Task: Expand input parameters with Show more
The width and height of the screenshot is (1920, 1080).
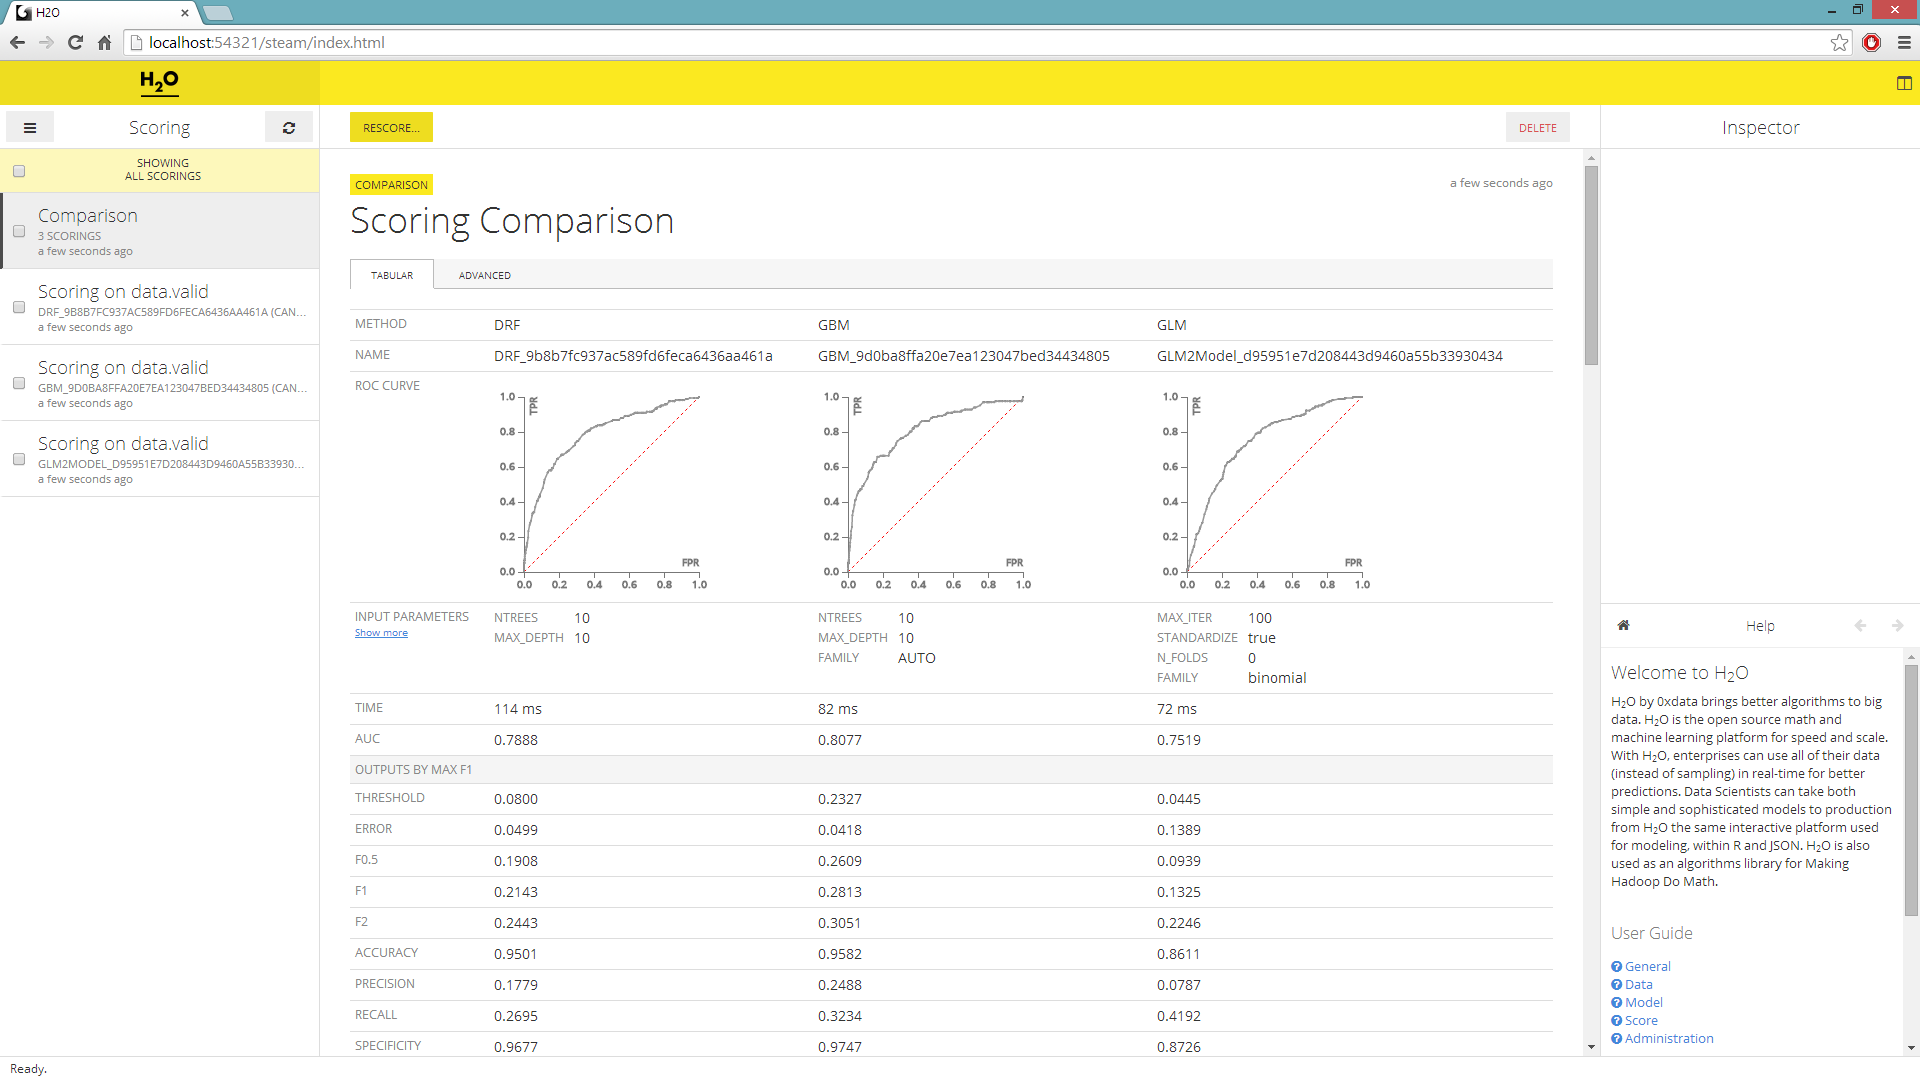Action: (381, 633)
